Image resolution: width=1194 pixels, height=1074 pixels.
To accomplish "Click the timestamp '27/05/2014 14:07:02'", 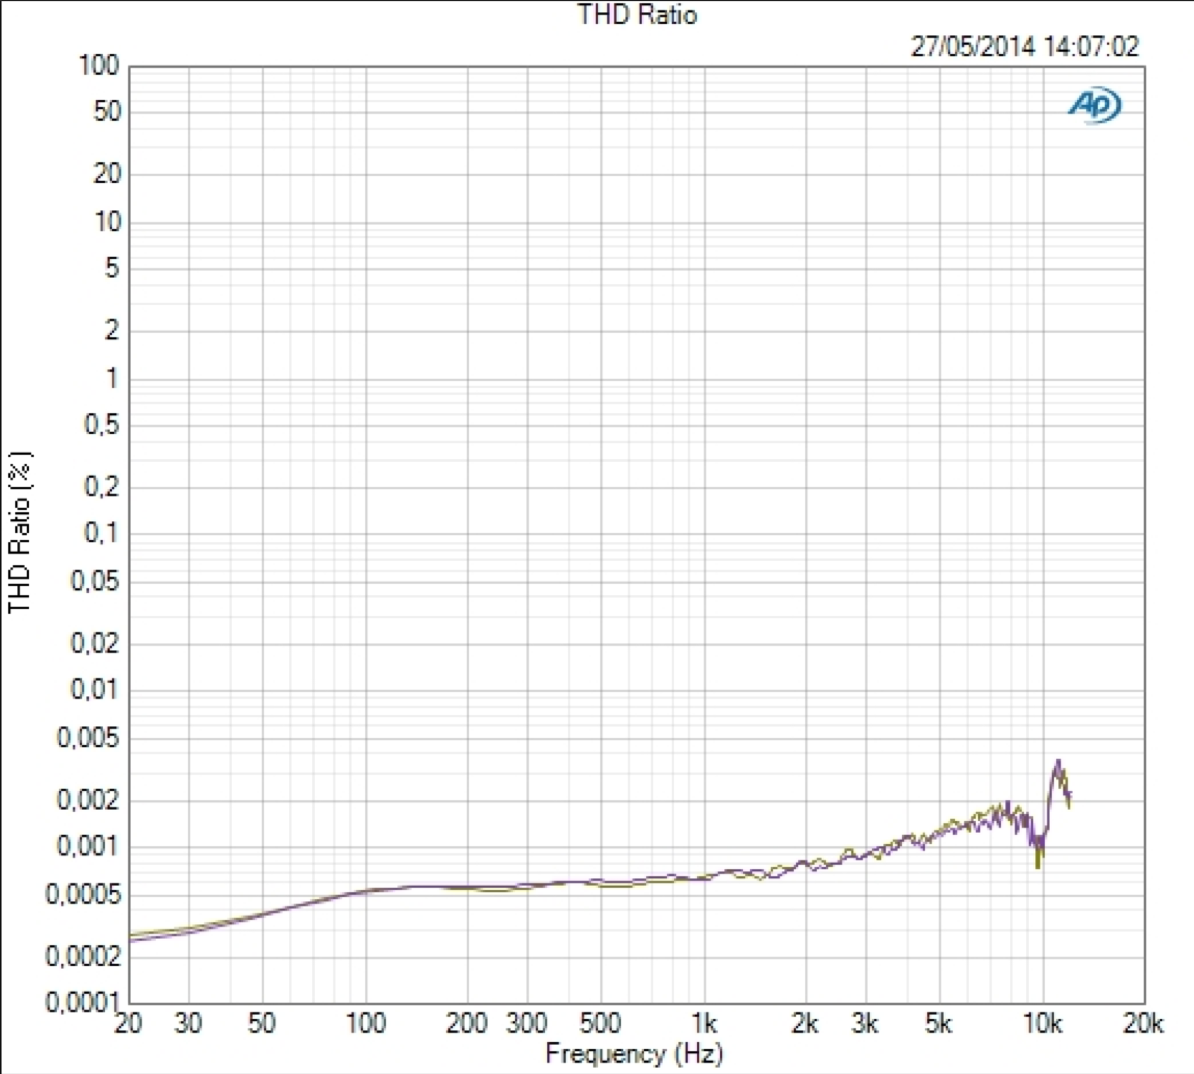I will point(1025,46).
